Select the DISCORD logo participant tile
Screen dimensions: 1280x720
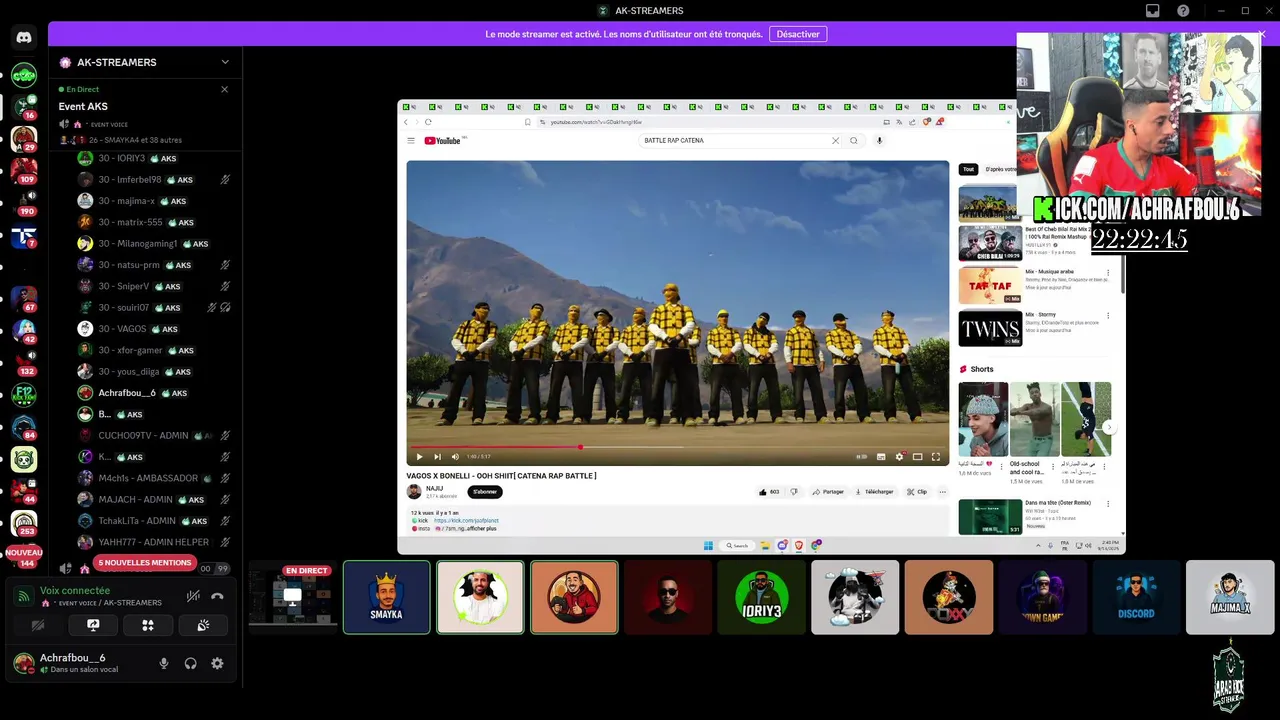click(x=1136, y=597)
